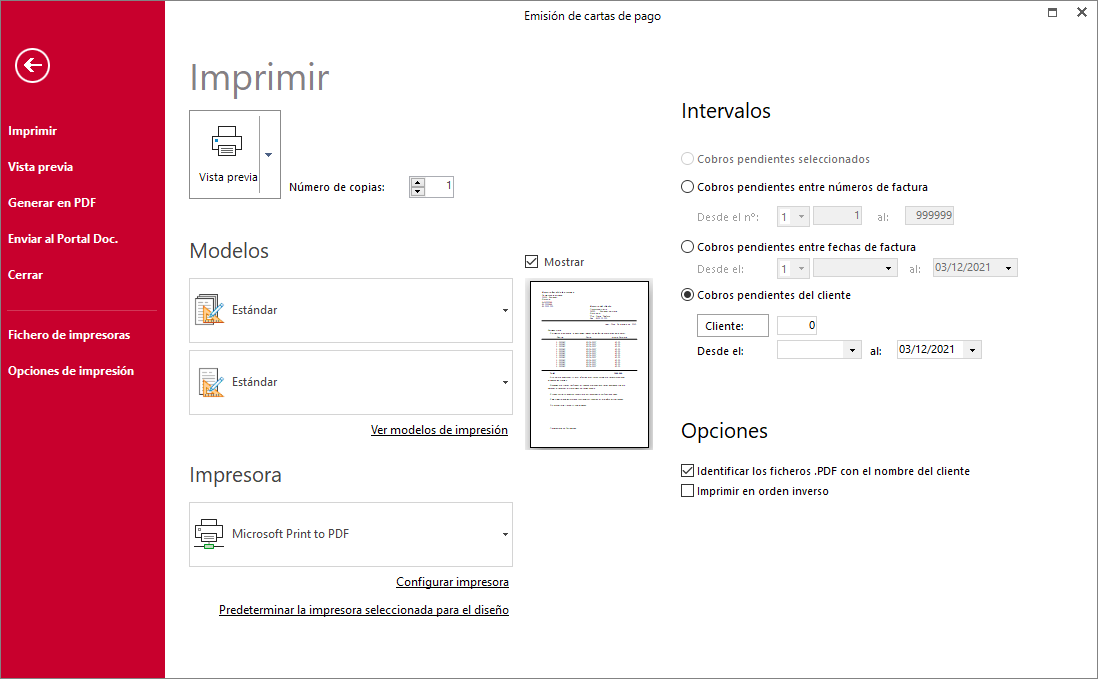Uncheck Identificar los ficheros .PDF checkbox
This screenshot has width=1098, height=679.
click(687, 471)
